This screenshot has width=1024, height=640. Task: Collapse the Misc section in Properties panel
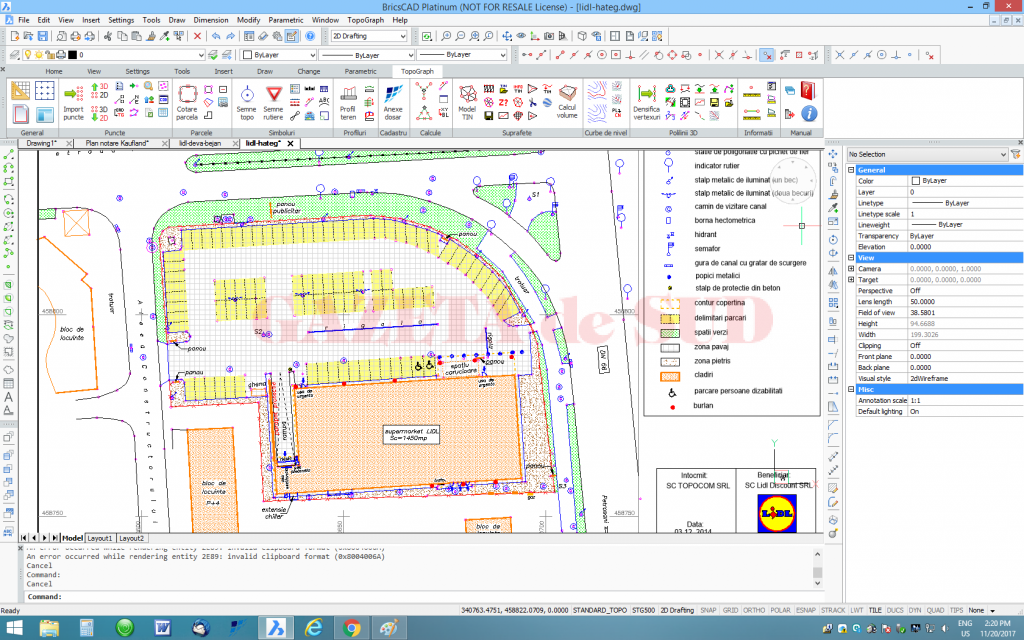tap(851, 389)
